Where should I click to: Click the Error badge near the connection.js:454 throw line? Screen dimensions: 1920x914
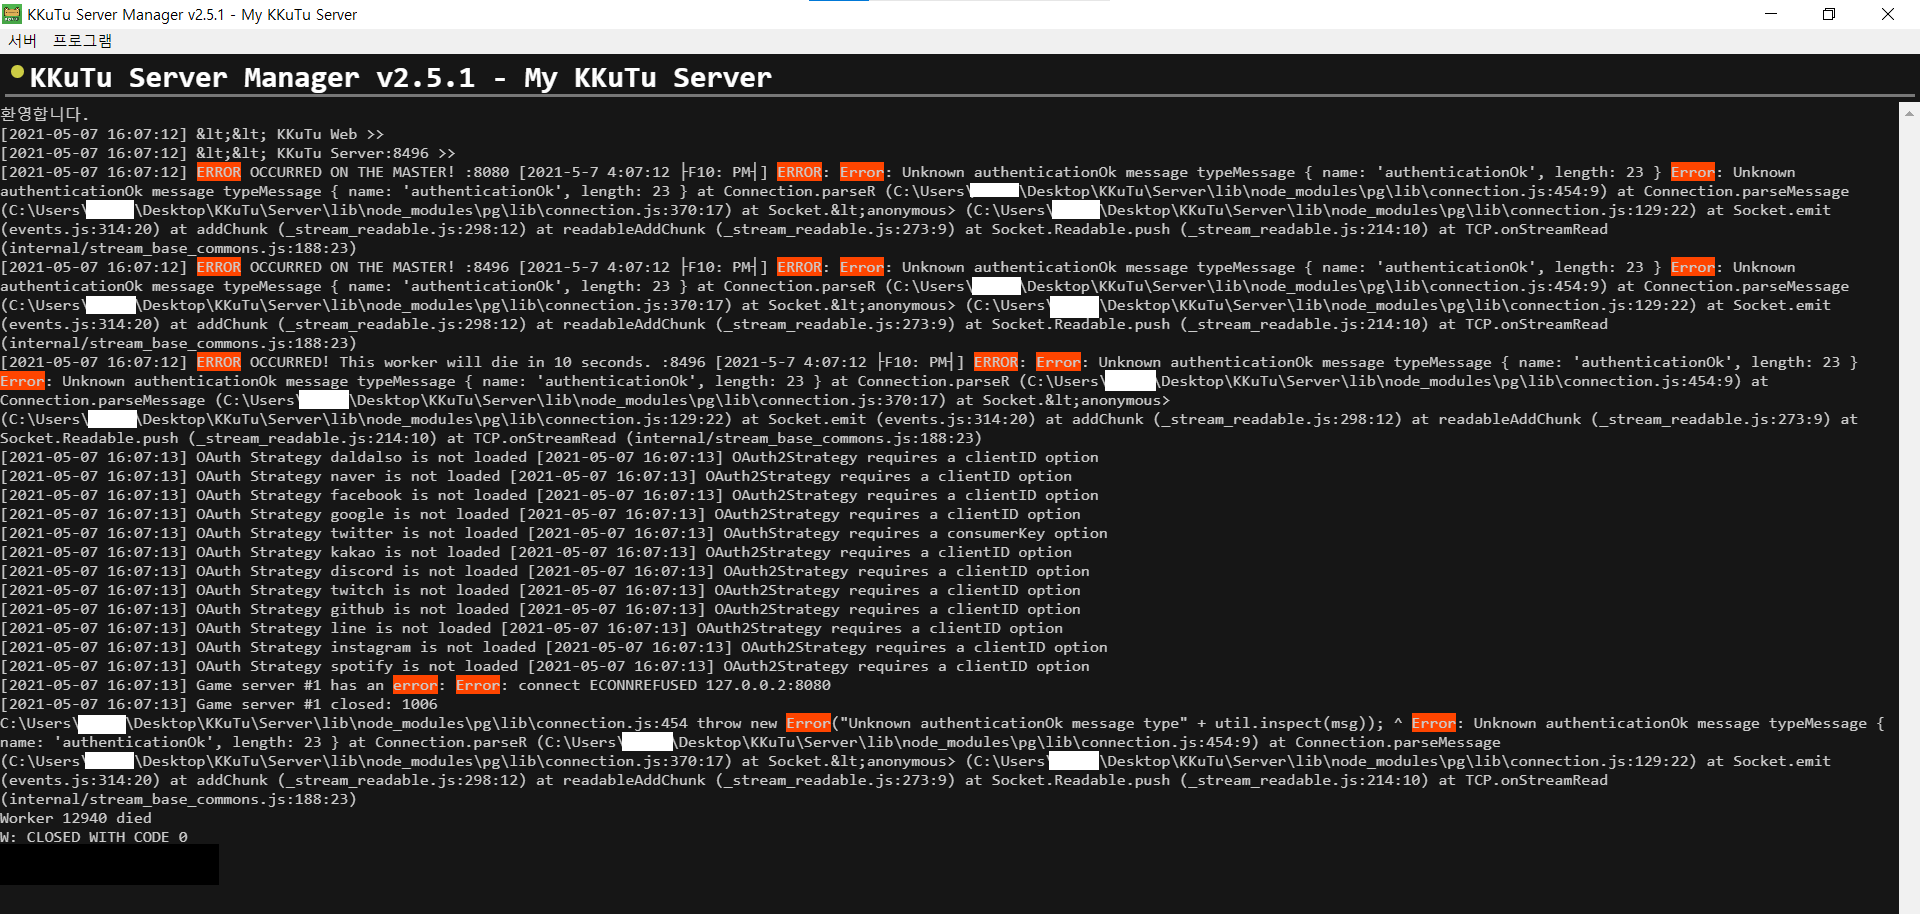[808, 723]
